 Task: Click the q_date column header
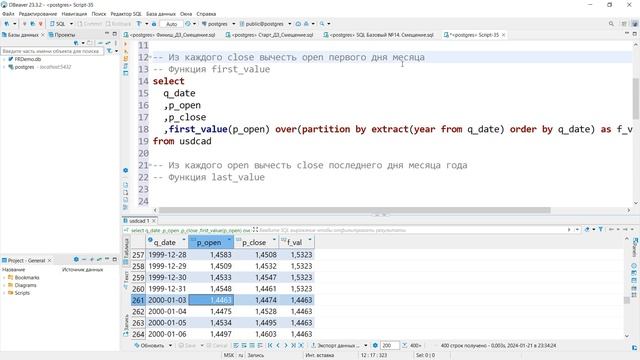point(167,242)
